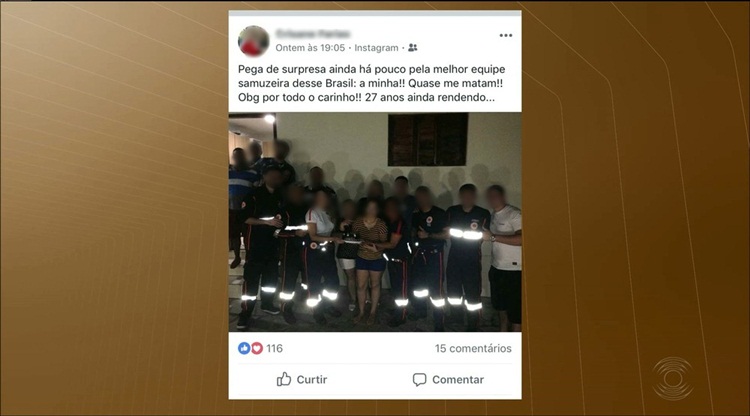Click the Curtir thumbs-up outline icon
This screenshot has width=750, height=416.
pyautogui.click(x=284, y=379)
